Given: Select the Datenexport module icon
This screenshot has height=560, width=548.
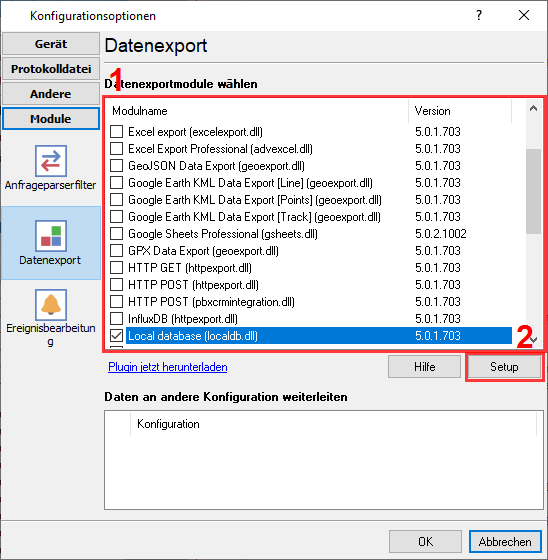Looking at the screenshot, I should (51, 236).
